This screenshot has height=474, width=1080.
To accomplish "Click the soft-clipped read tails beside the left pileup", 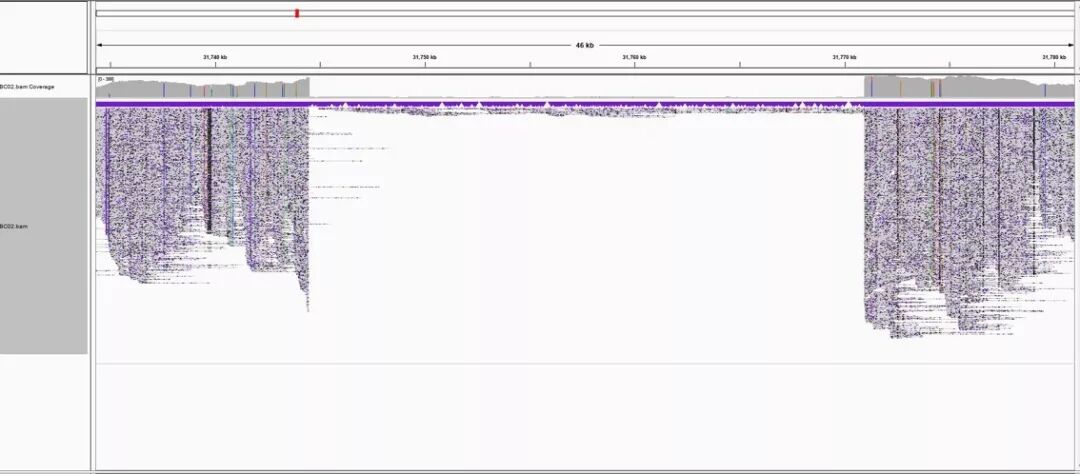I will (345, 160).
